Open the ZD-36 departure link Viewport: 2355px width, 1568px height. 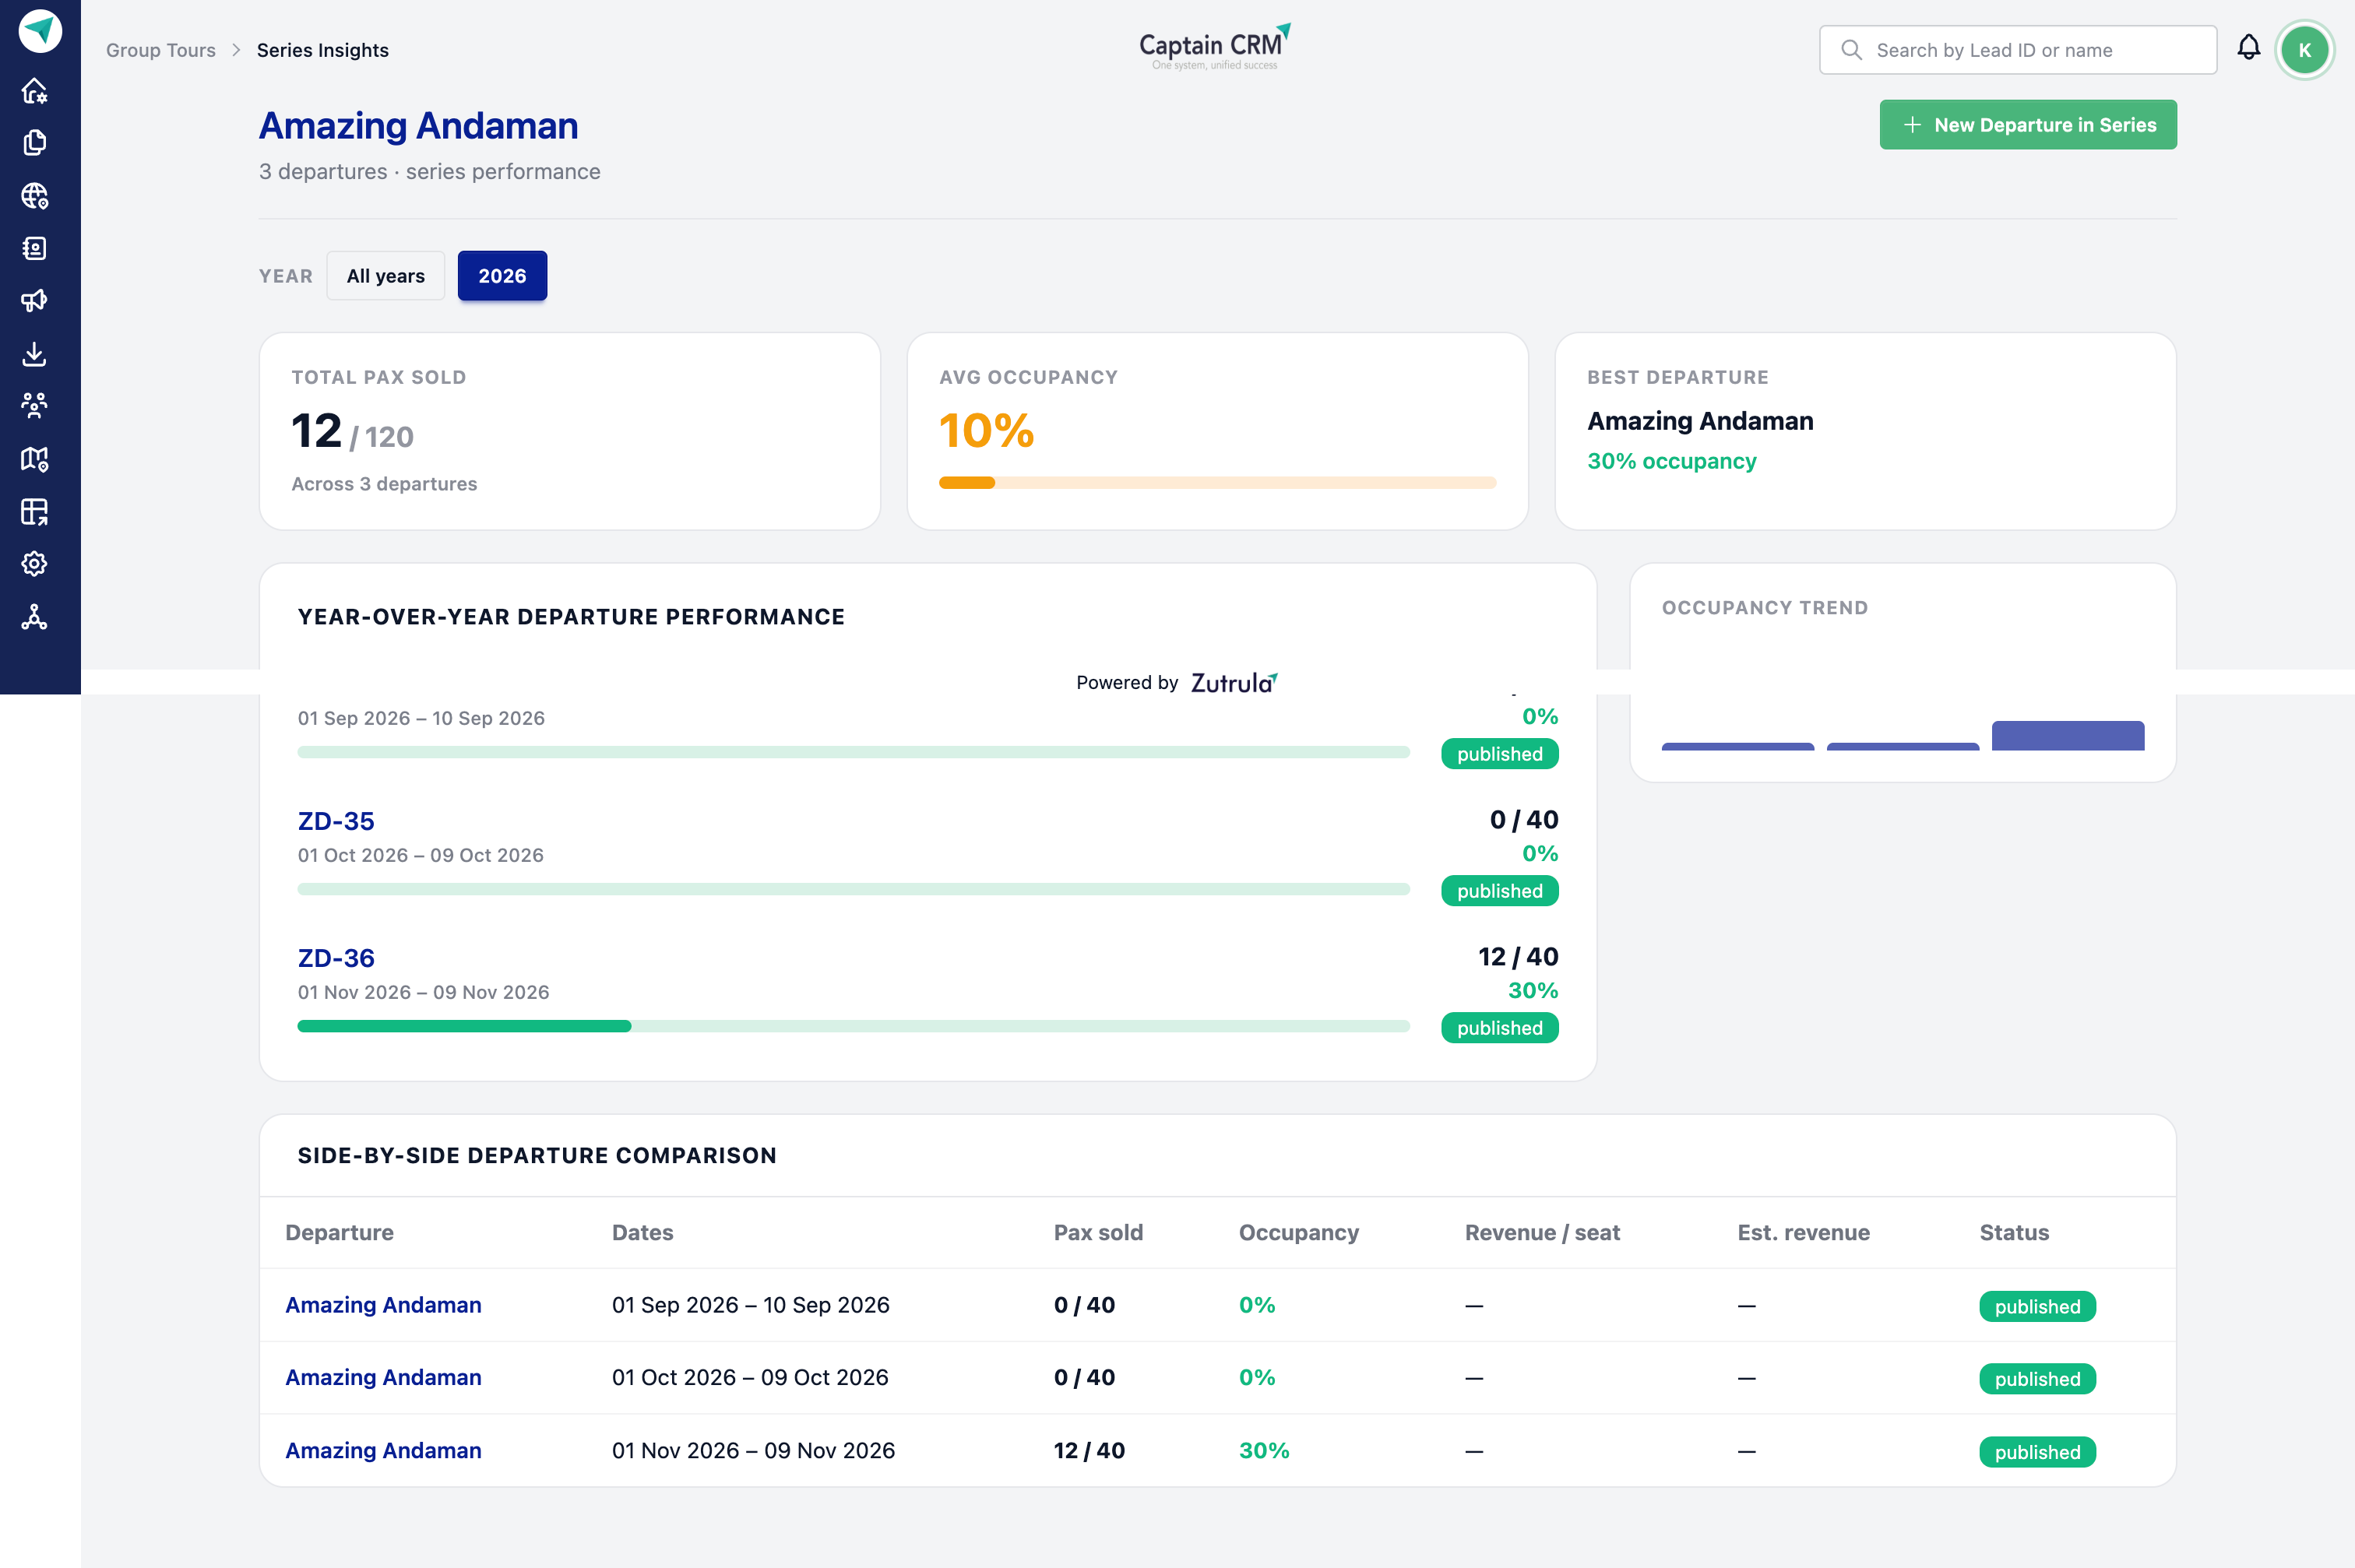tap(336, 958)
